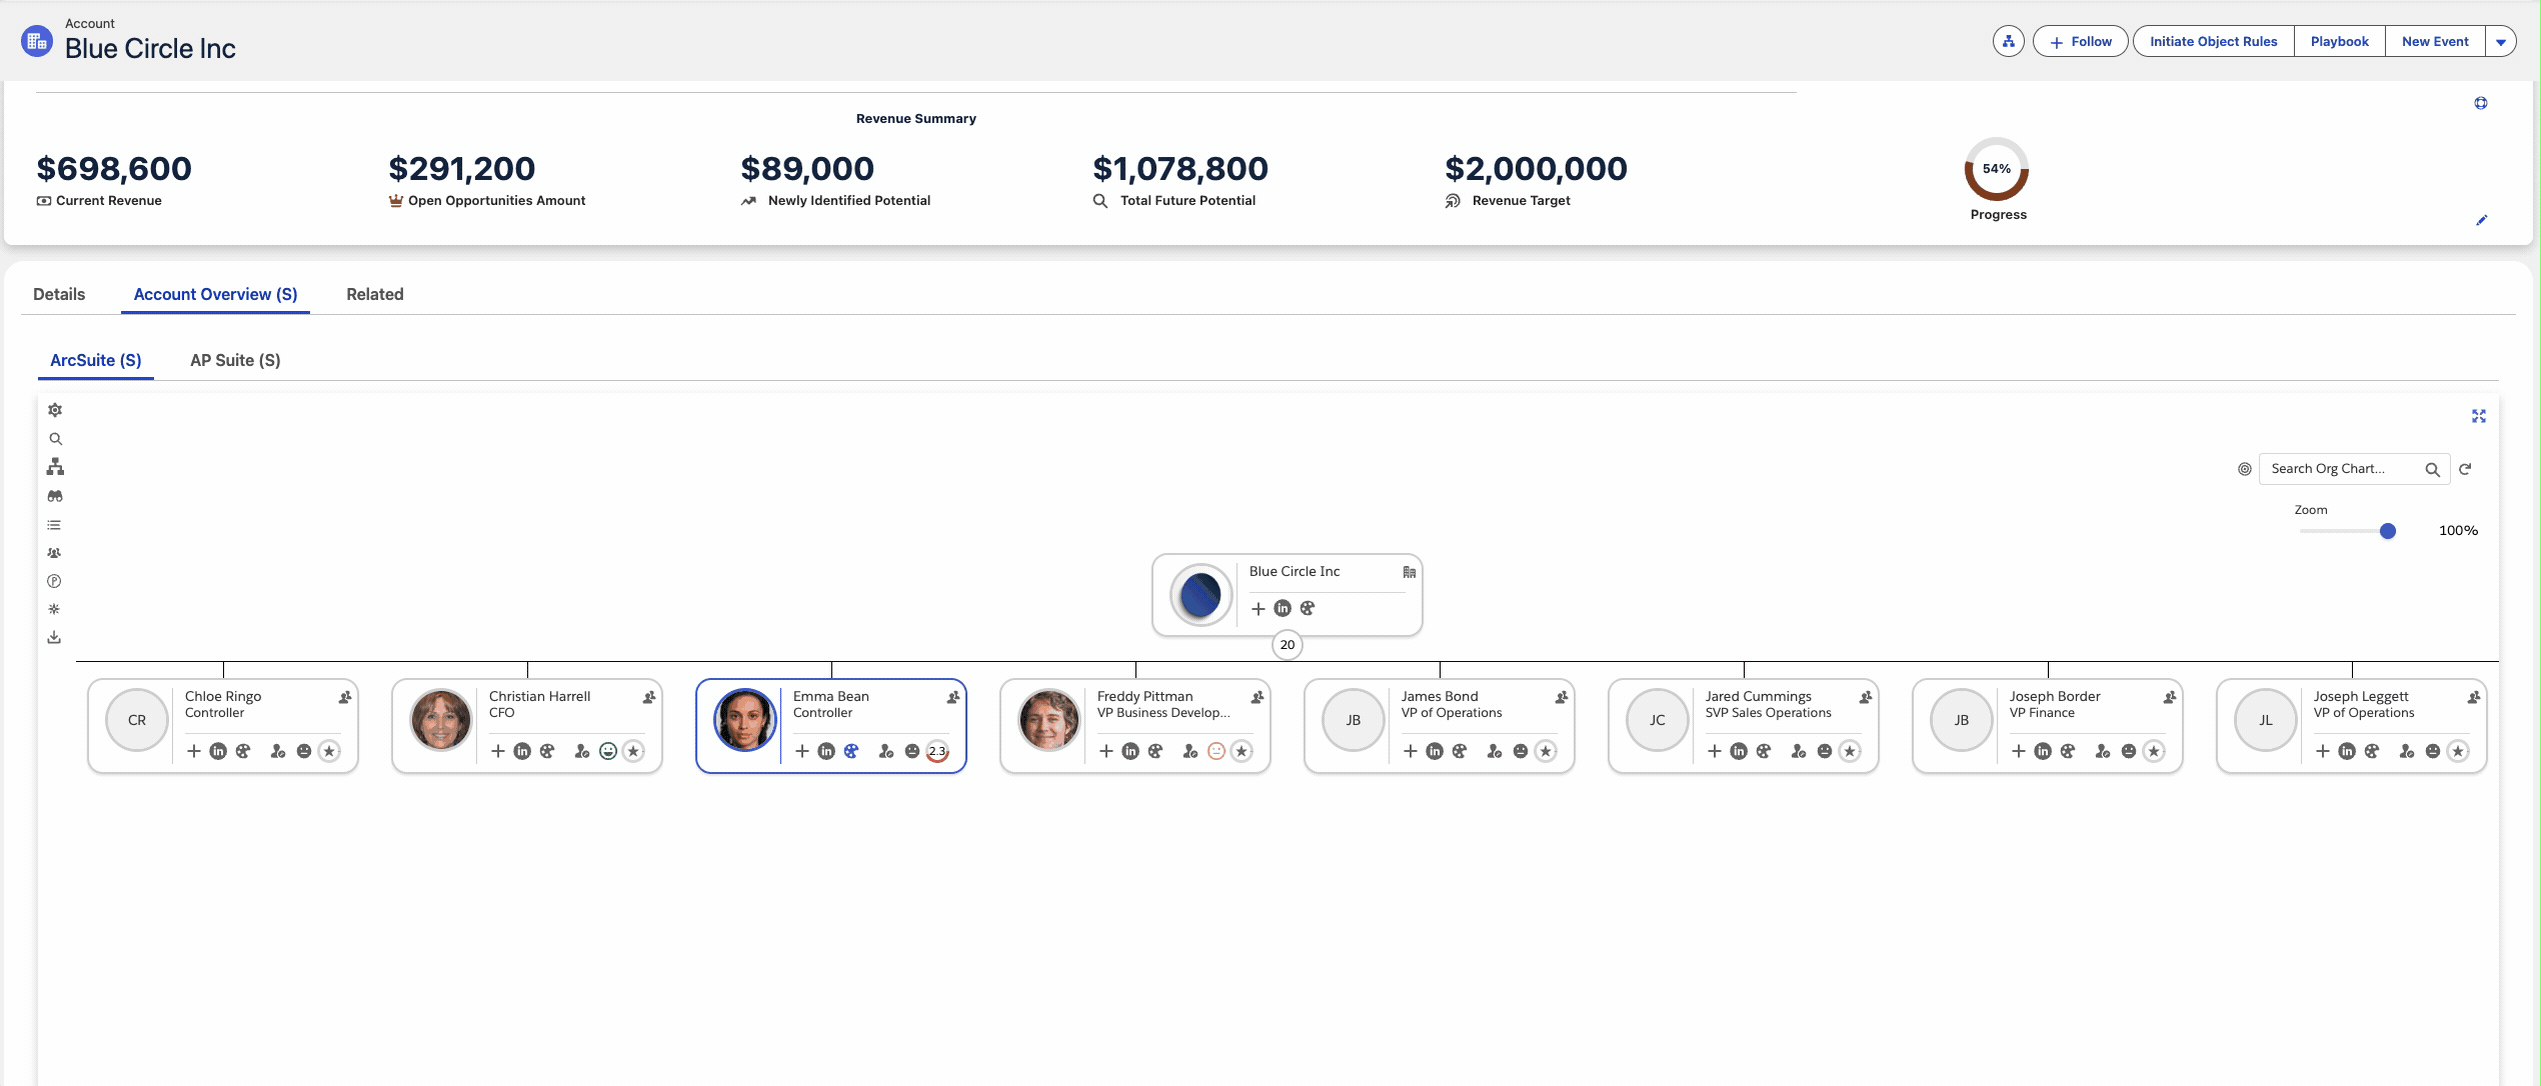Click the Follow button
The image size is (2541, 1086).
pyautogui.click(x=2080, y=42)
